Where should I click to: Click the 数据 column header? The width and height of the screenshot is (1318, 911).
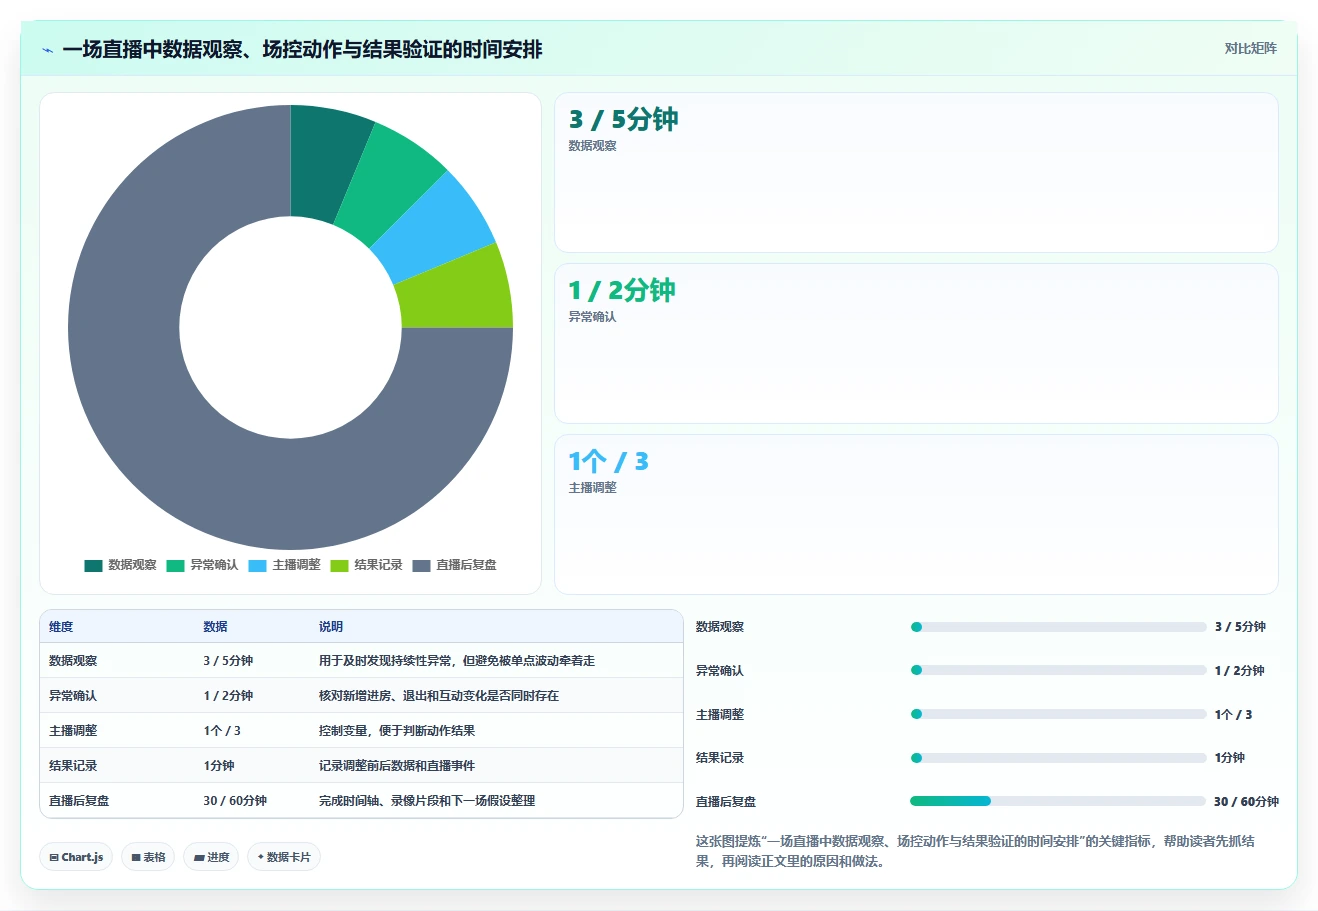point(215,627)
